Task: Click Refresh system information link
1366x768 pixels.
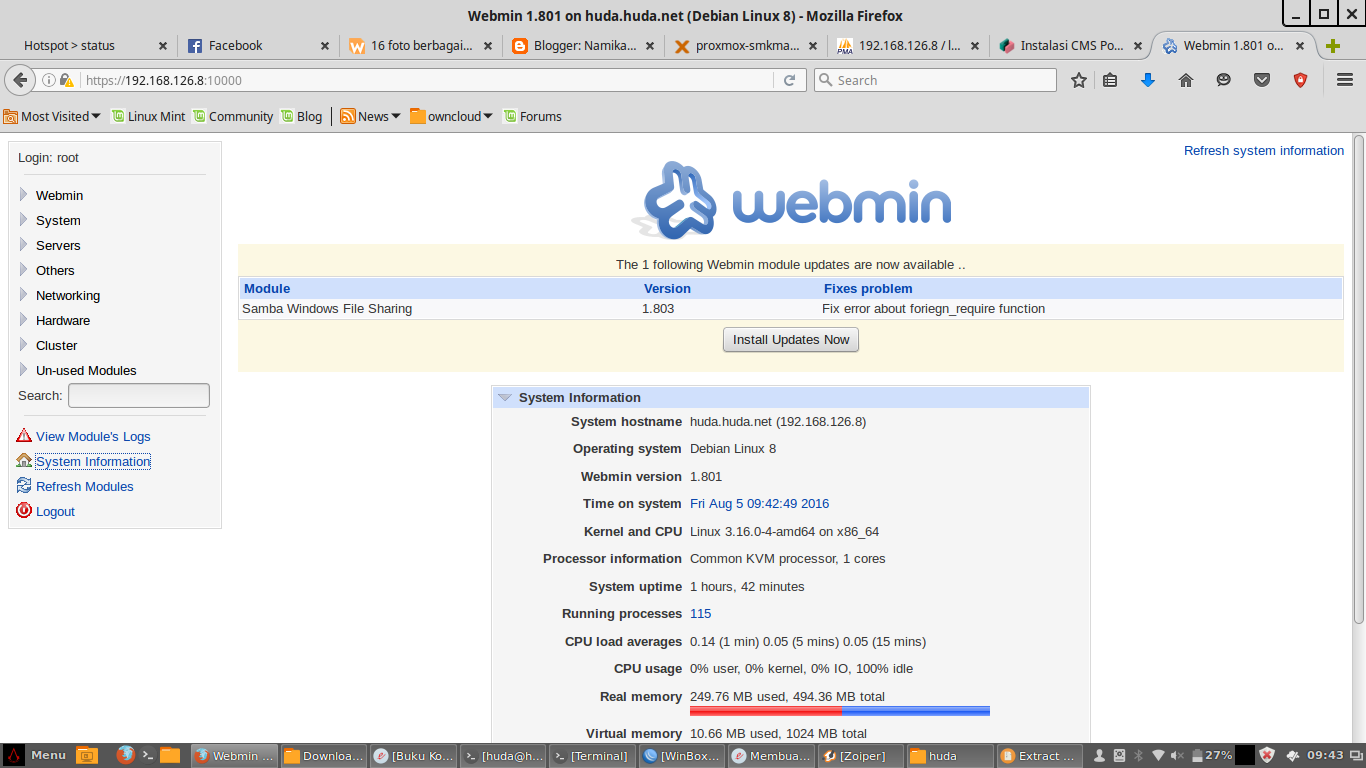Action: 1264,151
